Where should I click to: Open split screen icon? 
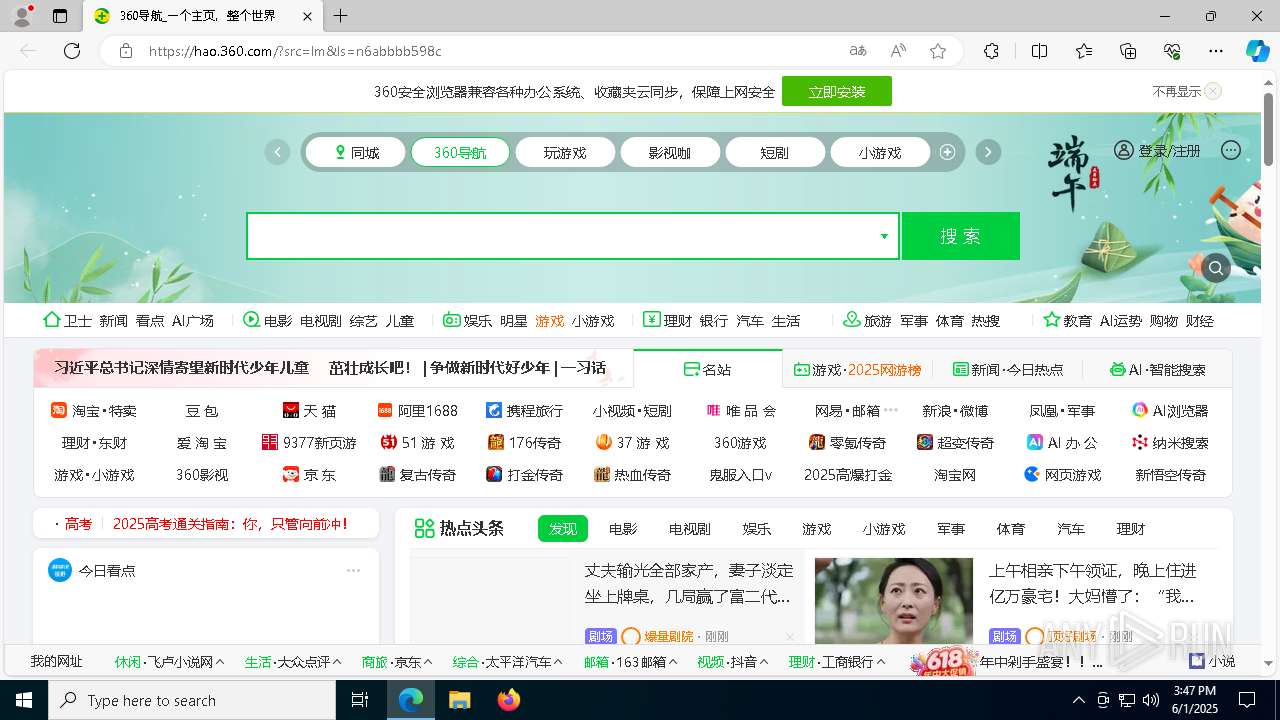point(1040,51)
